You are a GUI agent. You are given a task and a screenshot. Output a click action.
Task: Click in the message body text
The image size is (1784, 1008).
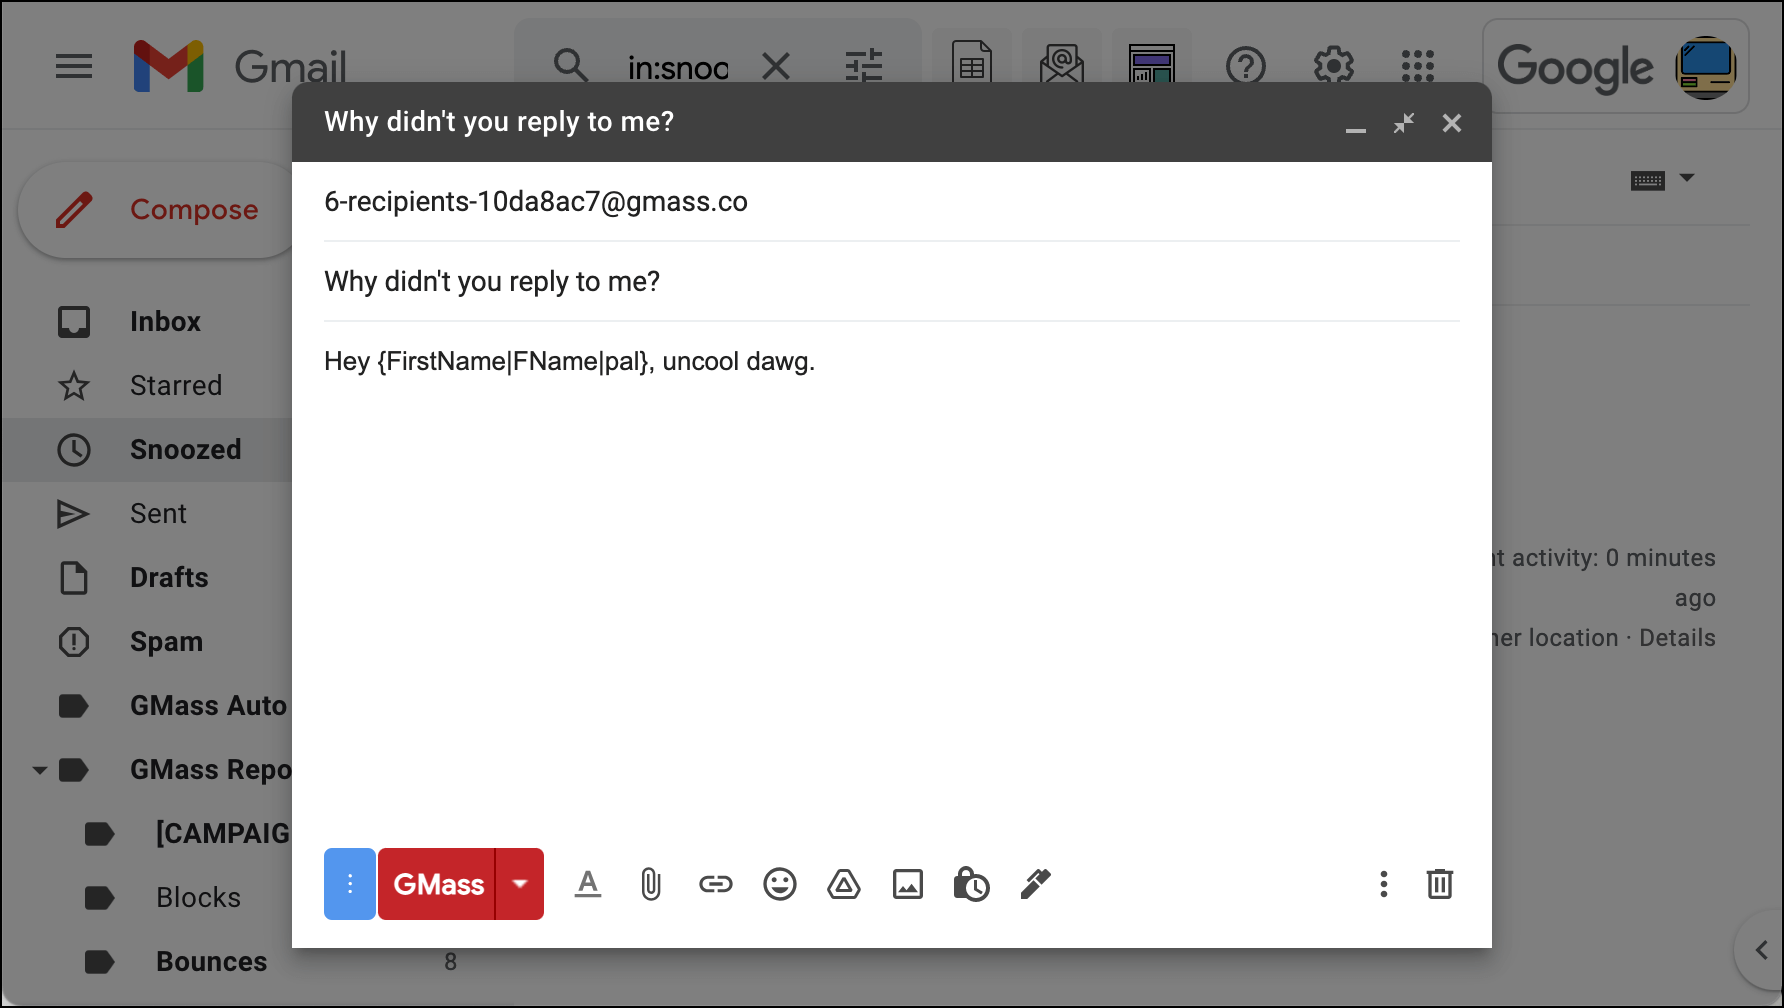[570, 361]
